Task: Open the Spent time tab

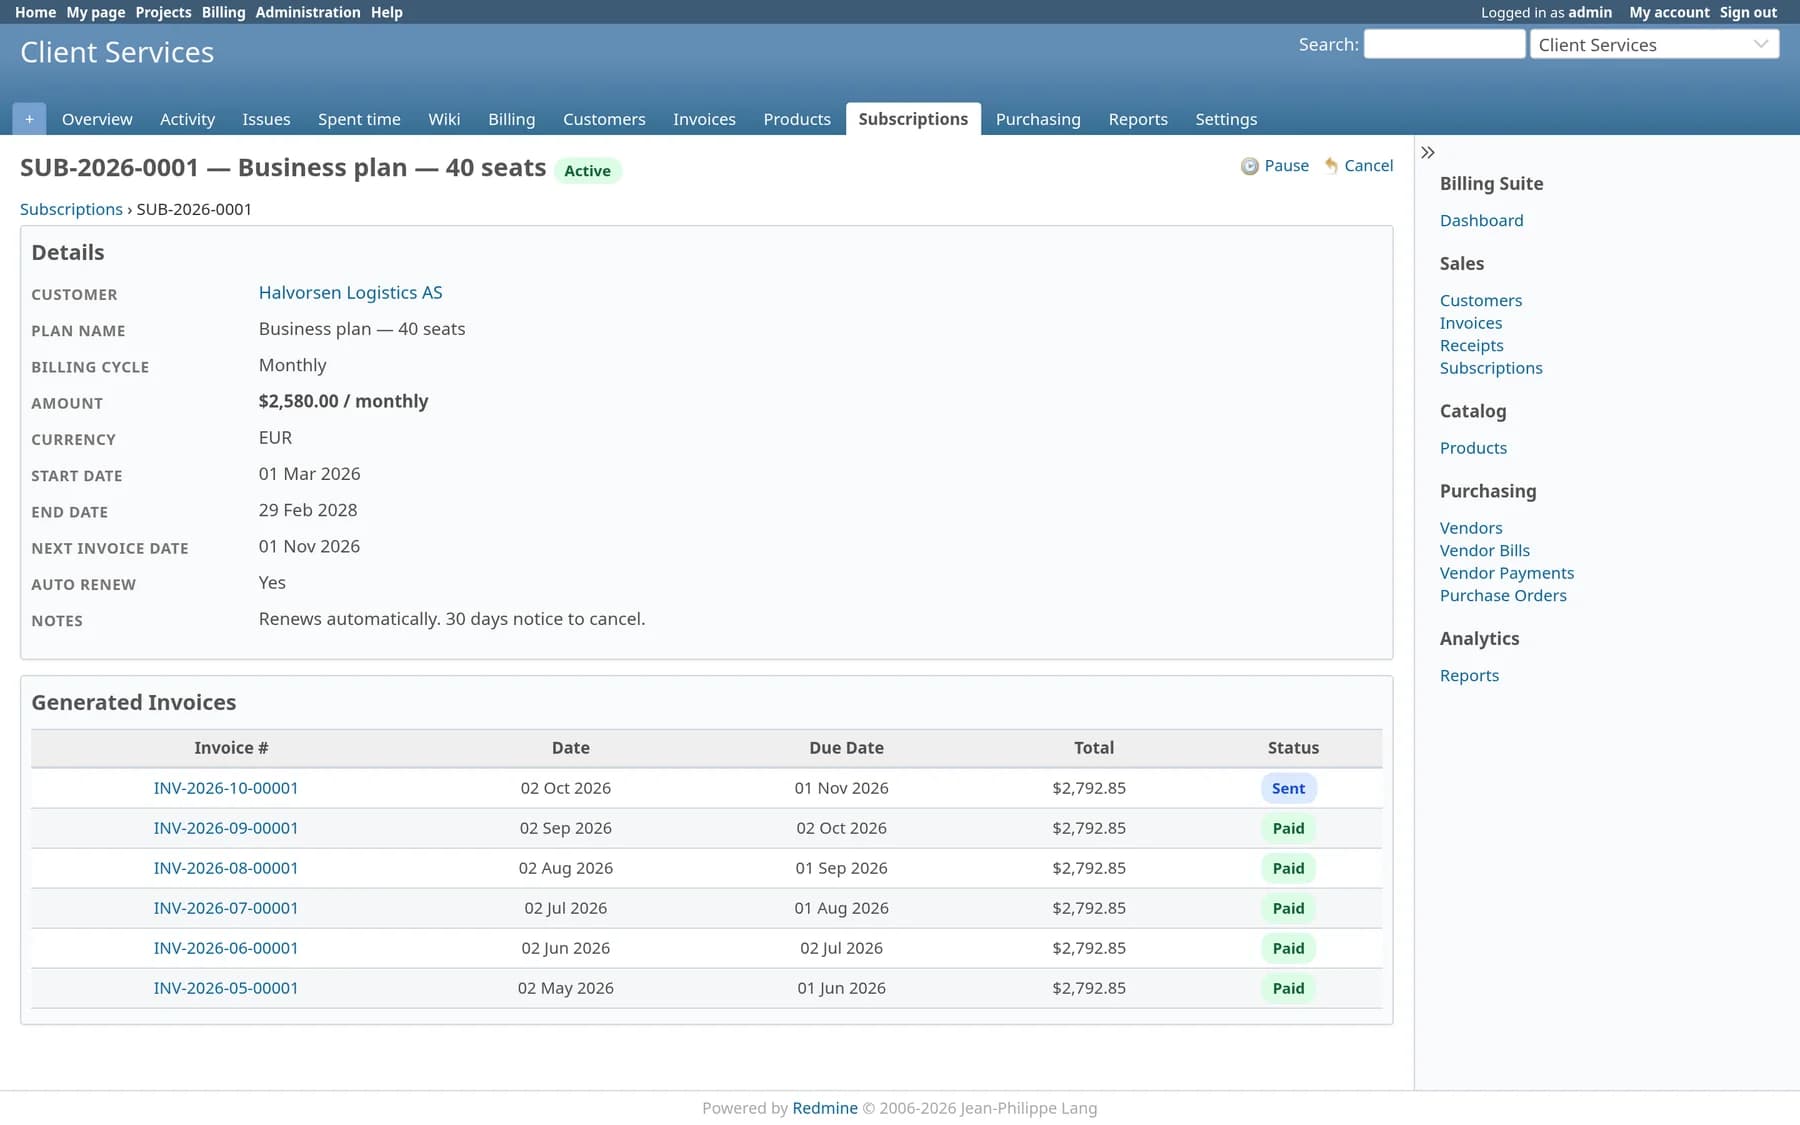Action: tap(359, 119)
